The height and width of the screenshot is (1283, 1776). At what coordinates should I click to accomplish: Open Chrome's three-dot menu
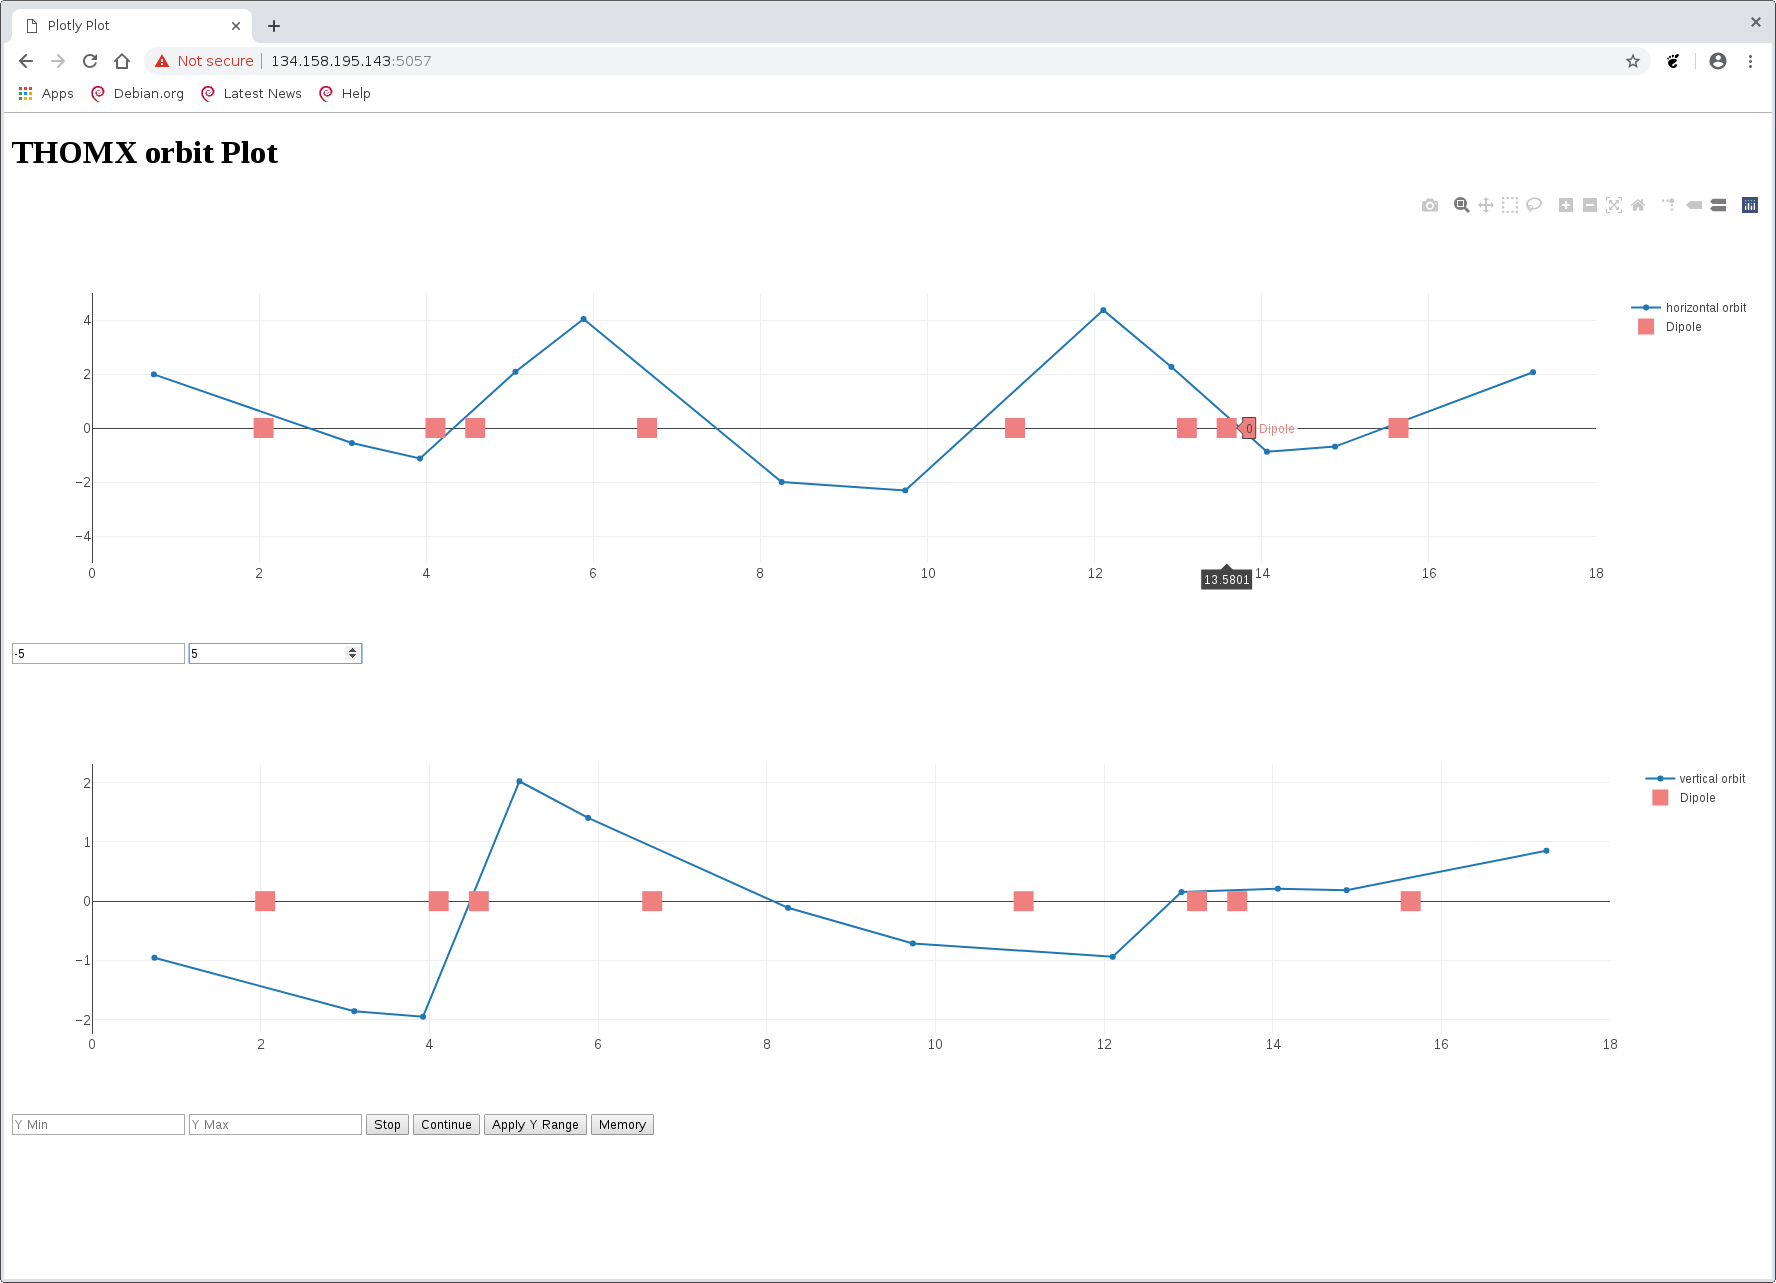point(1750,61)
